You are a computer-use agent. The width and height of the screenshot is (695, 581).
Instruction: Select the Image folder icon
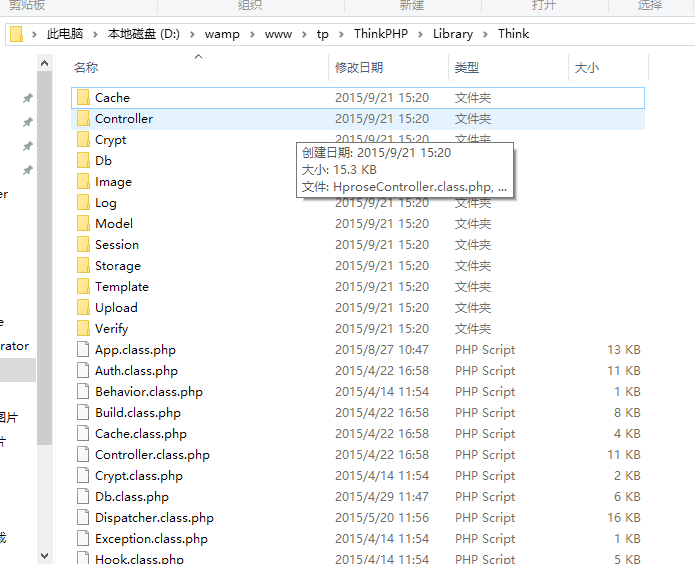coord(83,182)
